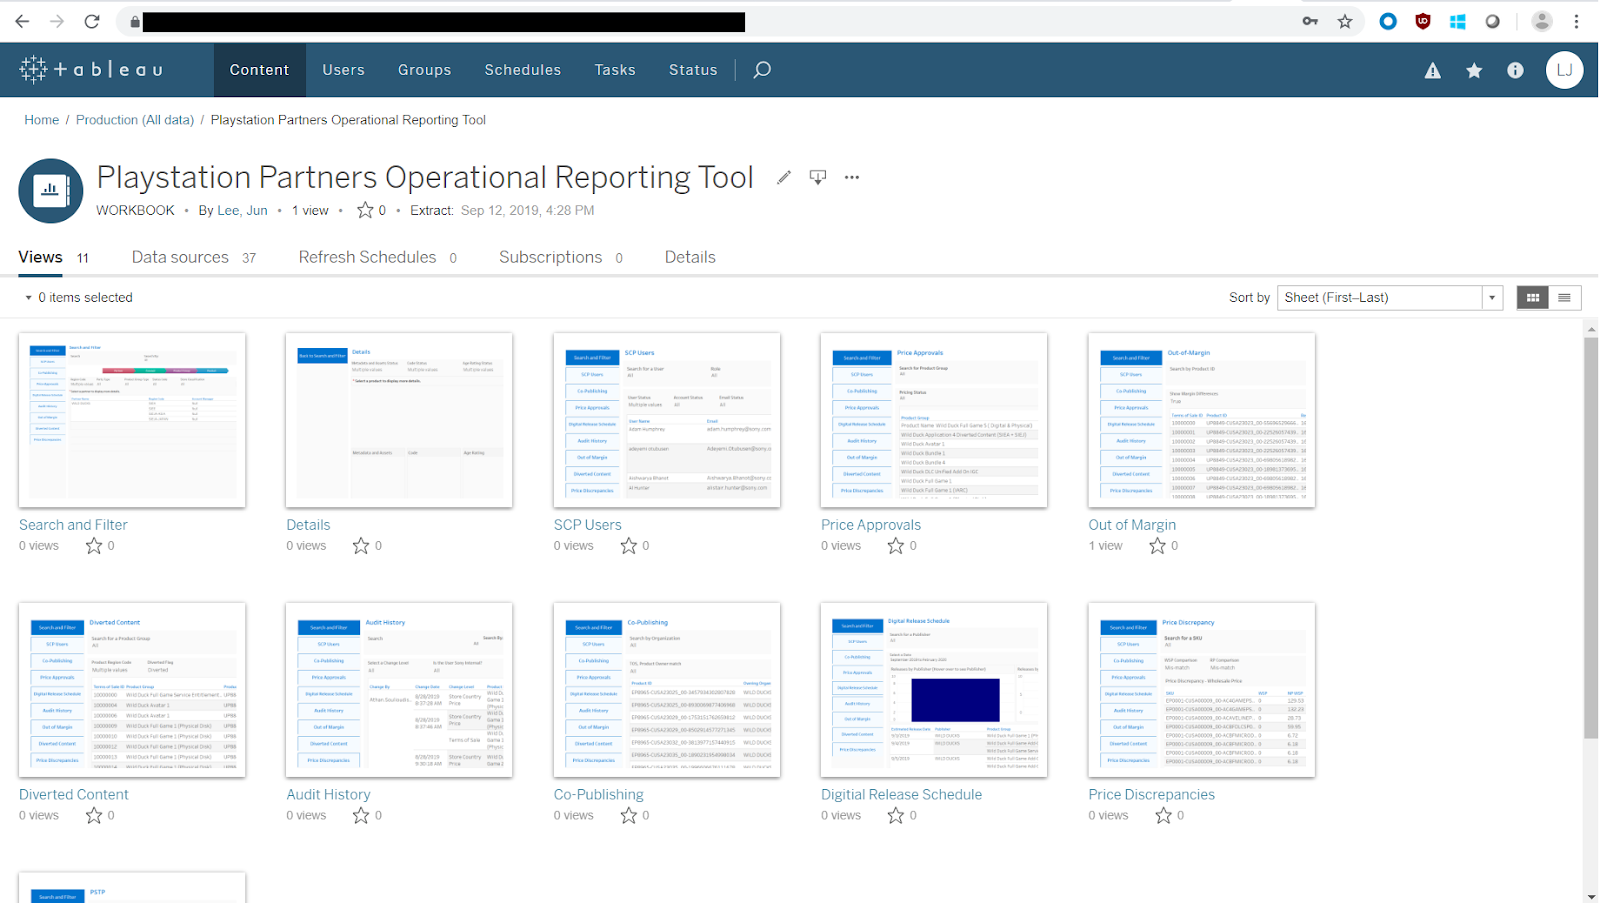1600x903 pixels.
Task: Open the Digitial Release Schedule thumbnail
Action: pyautogui.click(x=934, y=690)
